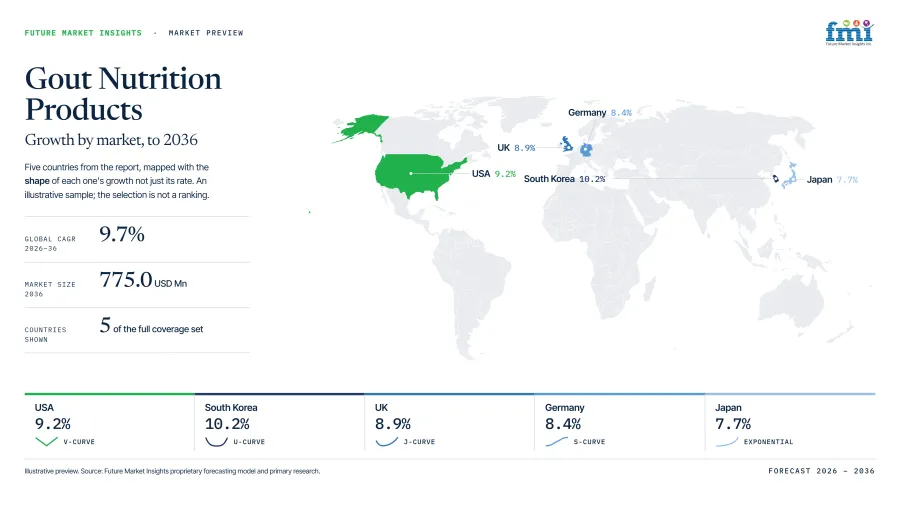
Task: Click the 'FORECAST 2026 – 2036' footer text
Action: pyautogui.click(x=821, y=470)
